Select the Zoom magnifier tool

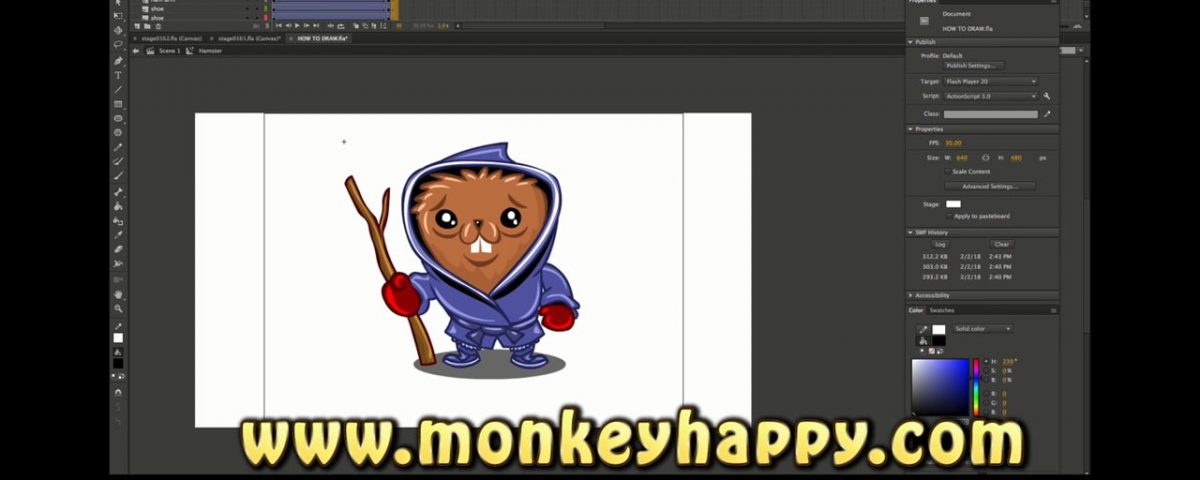click(x=118, y=309)
